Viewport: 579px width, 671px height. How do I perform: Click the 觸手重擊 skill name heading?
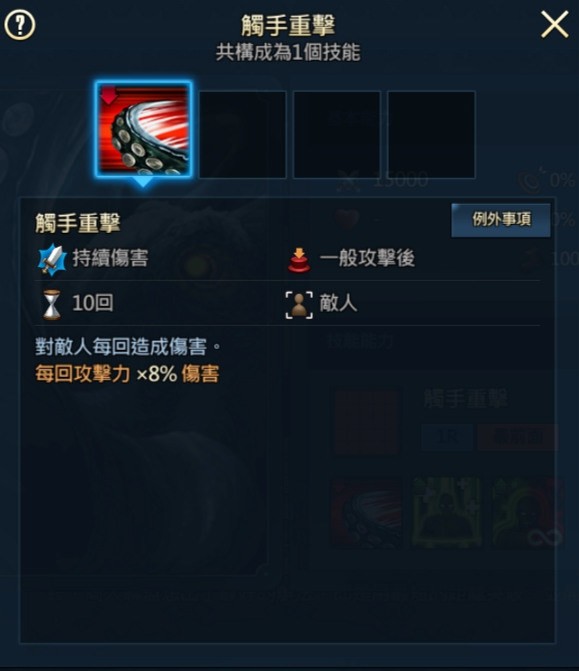pyautogui.click(x=78, y=223)
